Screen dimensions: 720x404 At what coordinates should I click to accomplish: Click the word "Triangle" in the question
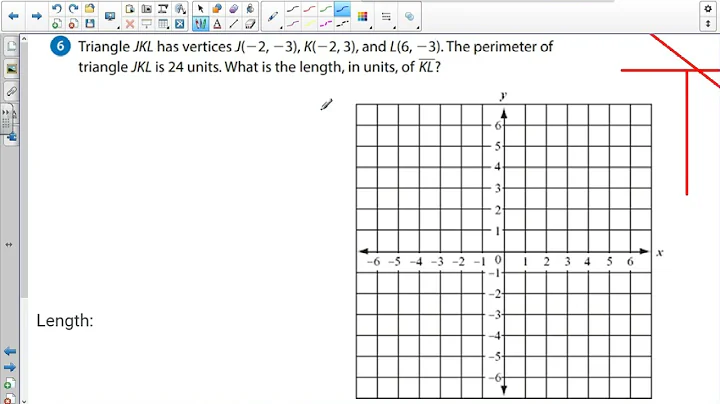pyautogui.click(x=104, y=47)
